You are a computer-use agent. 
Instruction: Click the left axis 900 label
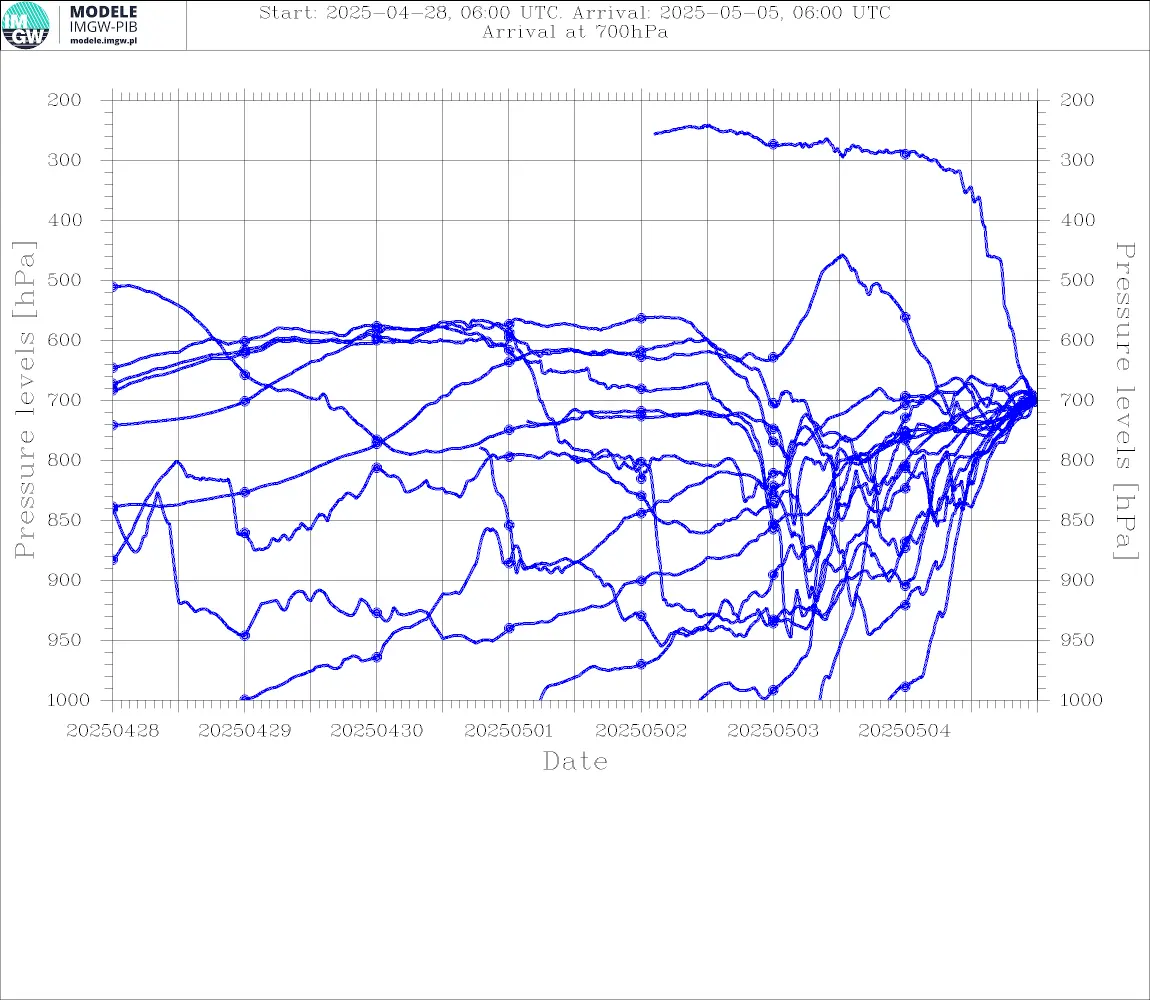click(65, 580)
